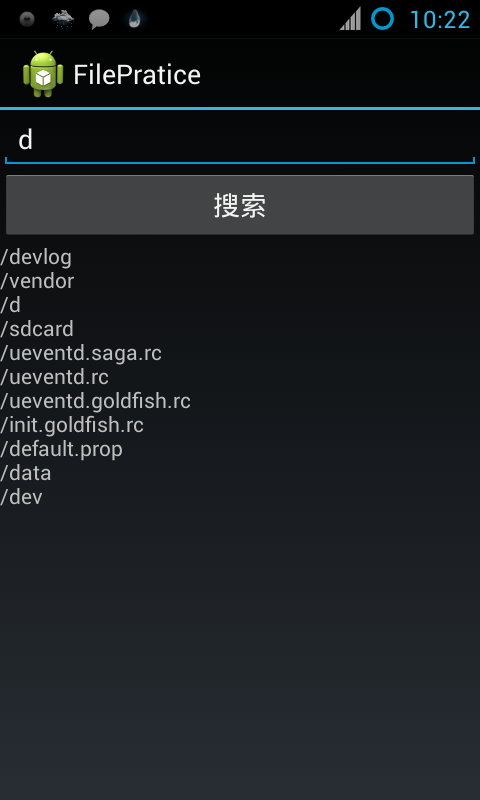
Task: Select the /default.prop file
Action: point(61,449)
